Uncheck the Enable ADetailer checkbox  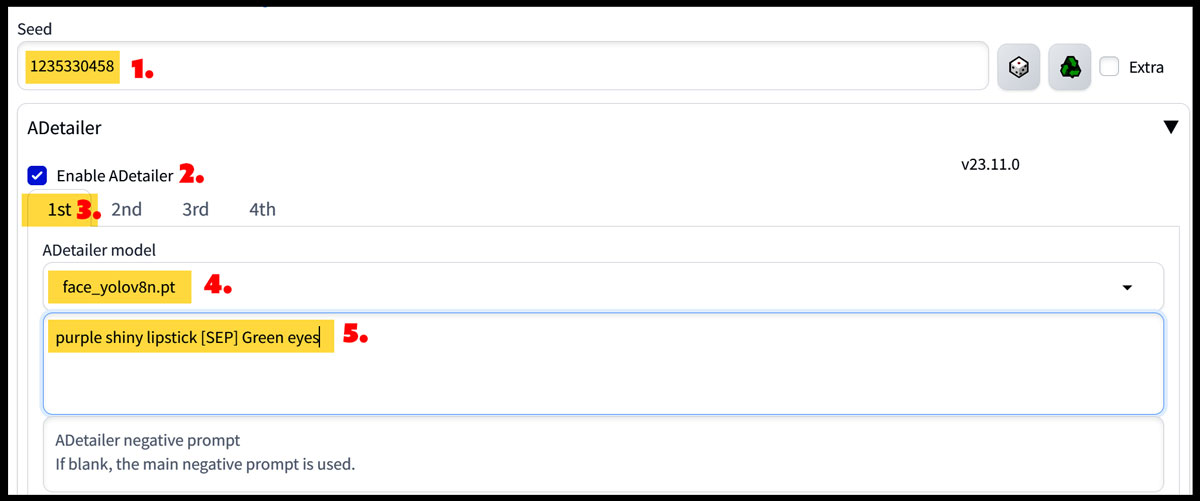(x=37, y=176)
